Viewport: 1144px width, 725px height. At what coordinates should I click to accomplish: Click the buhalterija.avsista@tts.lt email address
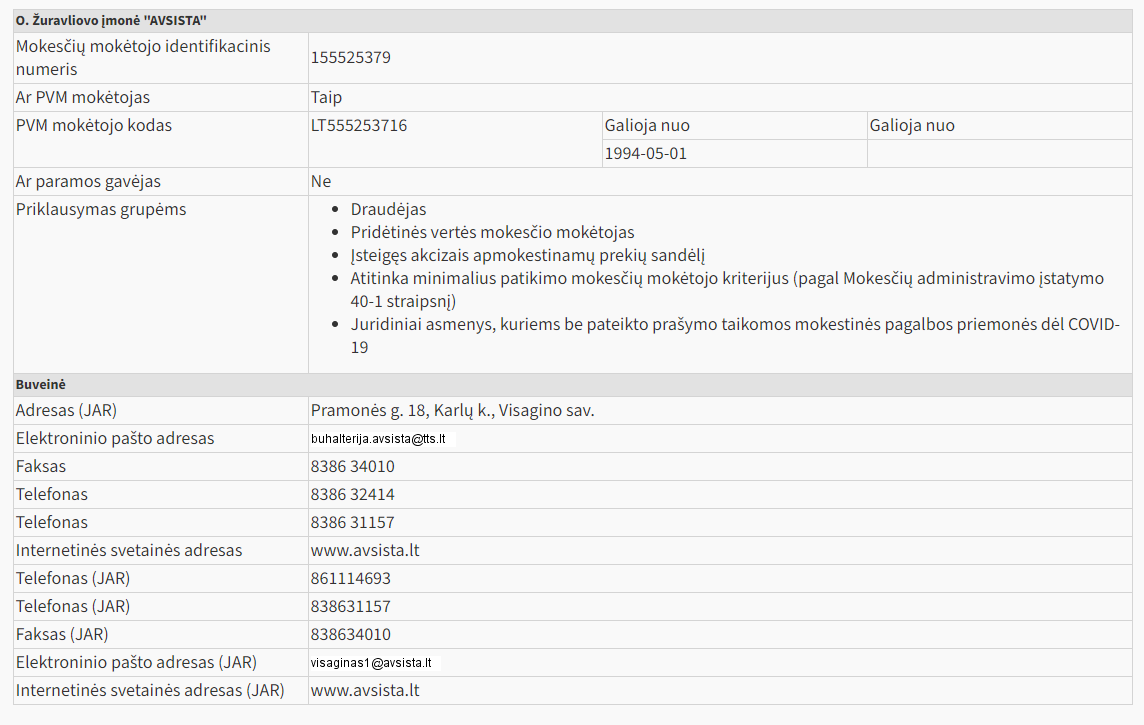378,439
